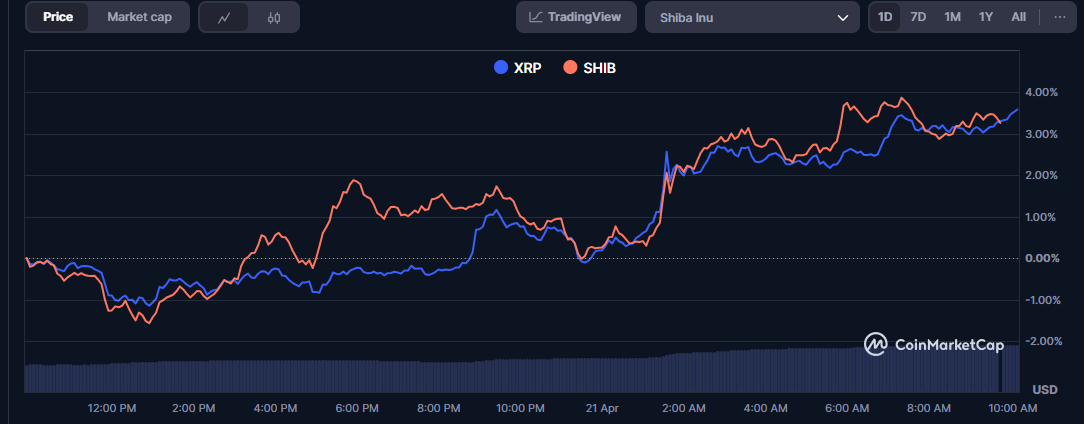
Task: Expand the Shiba Inu comparison dropdown
Action: tap(752, 17)
